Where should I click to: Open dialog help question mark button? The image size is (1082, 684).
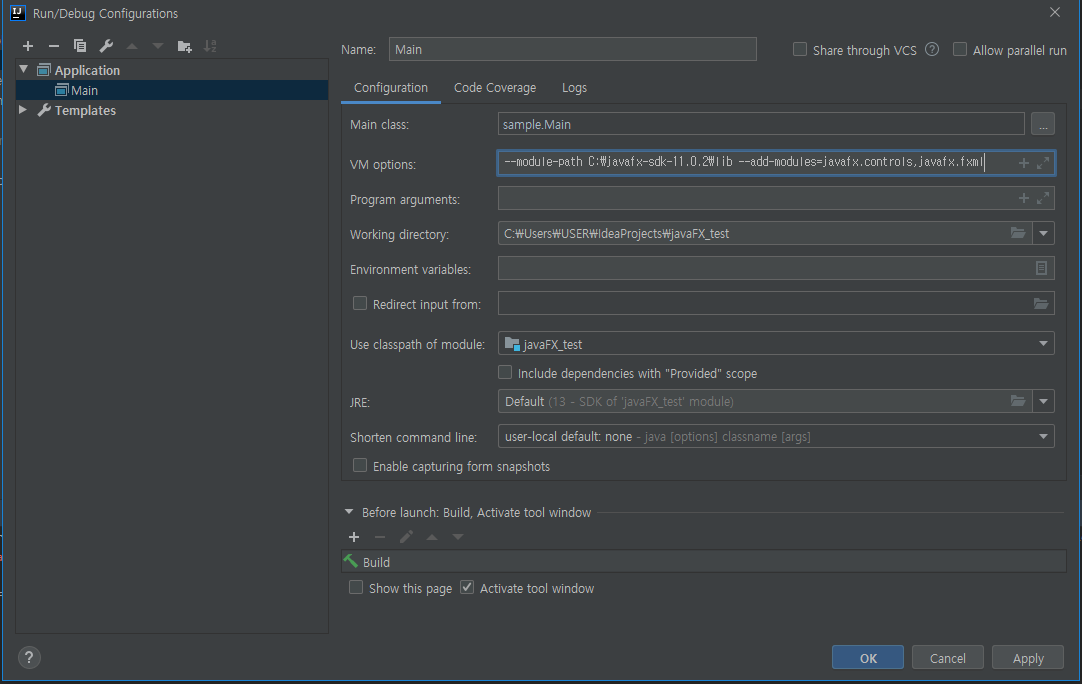click(29, 657)
